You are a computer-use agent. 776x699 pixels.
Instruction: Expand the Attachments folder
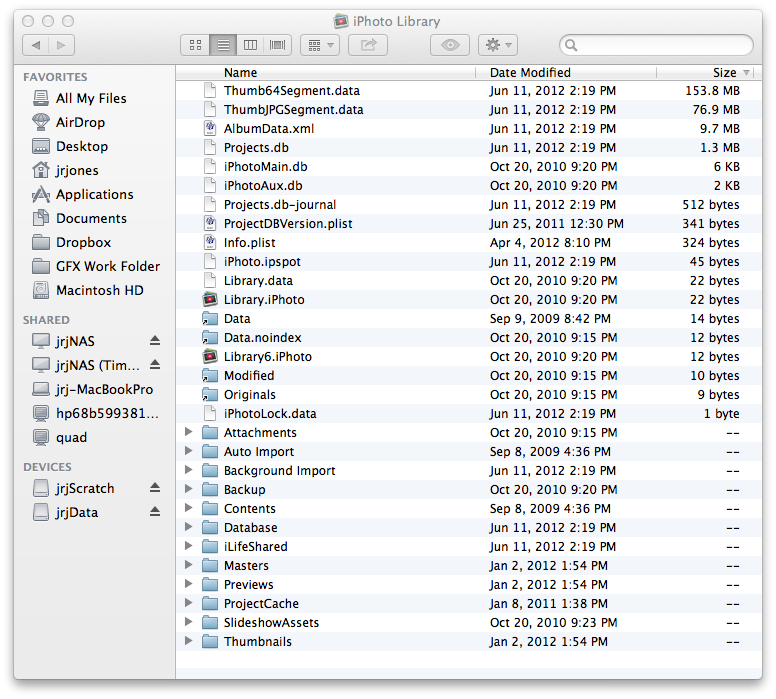(189, 432)
